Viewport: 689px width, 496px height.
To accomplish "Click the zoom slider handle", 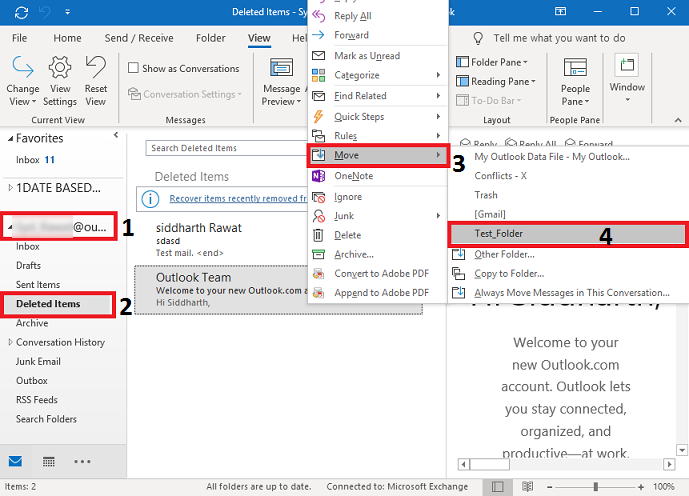I will [596, 487].
